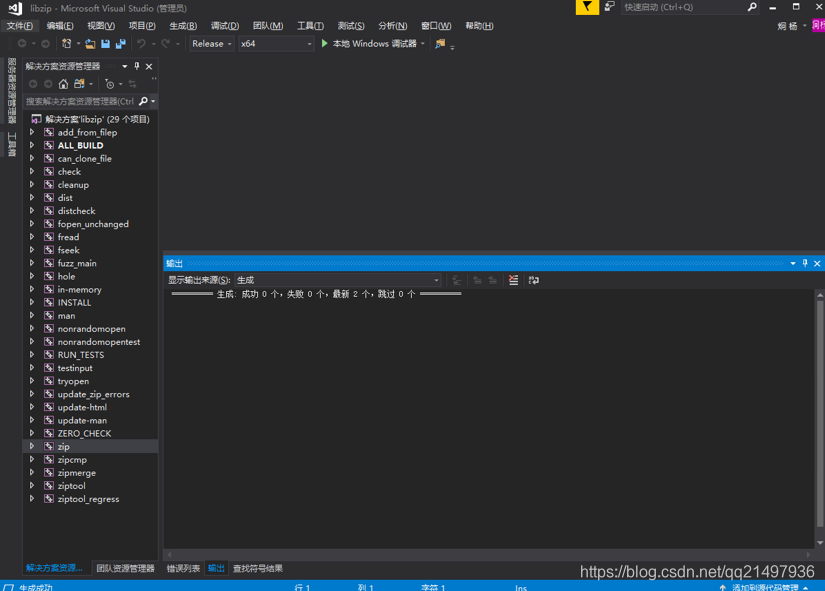Switch to the 解决方案资源 bottom tab
Screen dimensions: 825x591
54,568
